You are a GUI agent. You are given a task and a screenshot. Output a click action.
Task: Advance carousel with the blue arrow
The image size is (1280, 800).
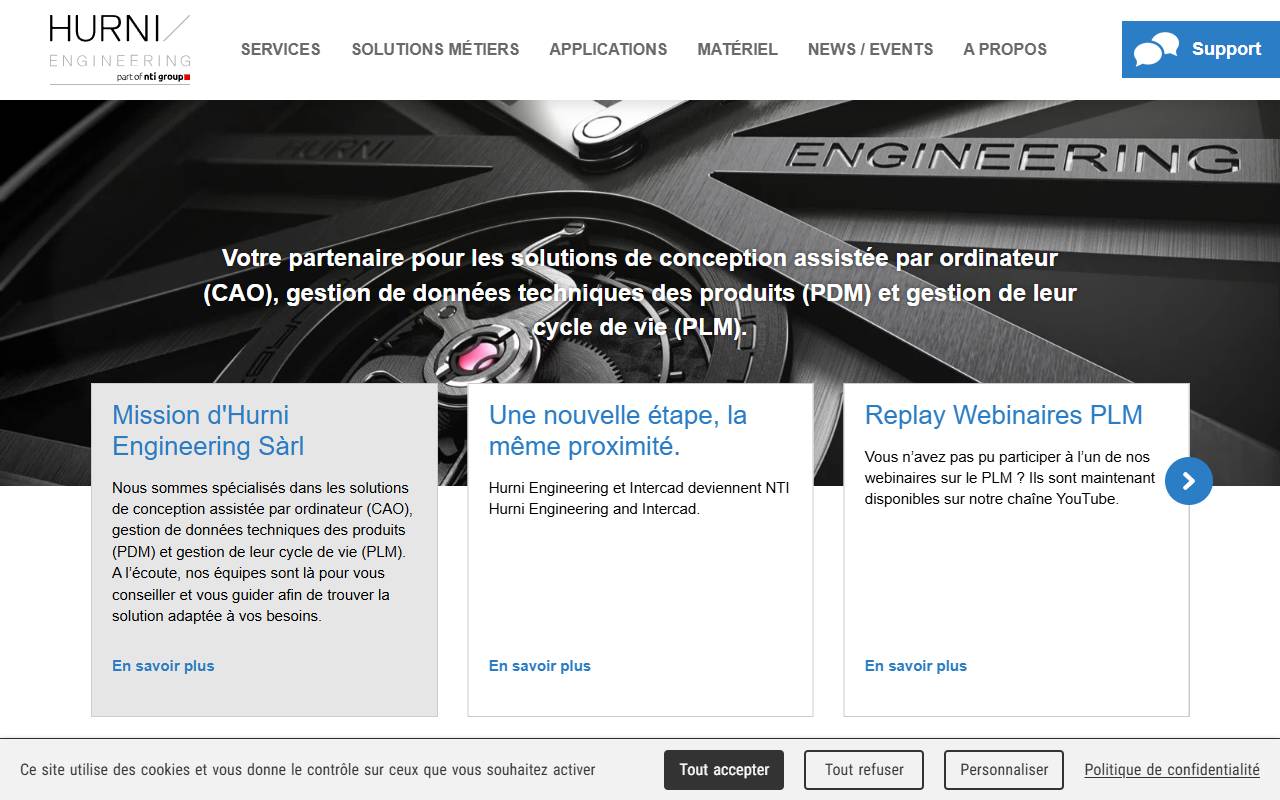1189,481
